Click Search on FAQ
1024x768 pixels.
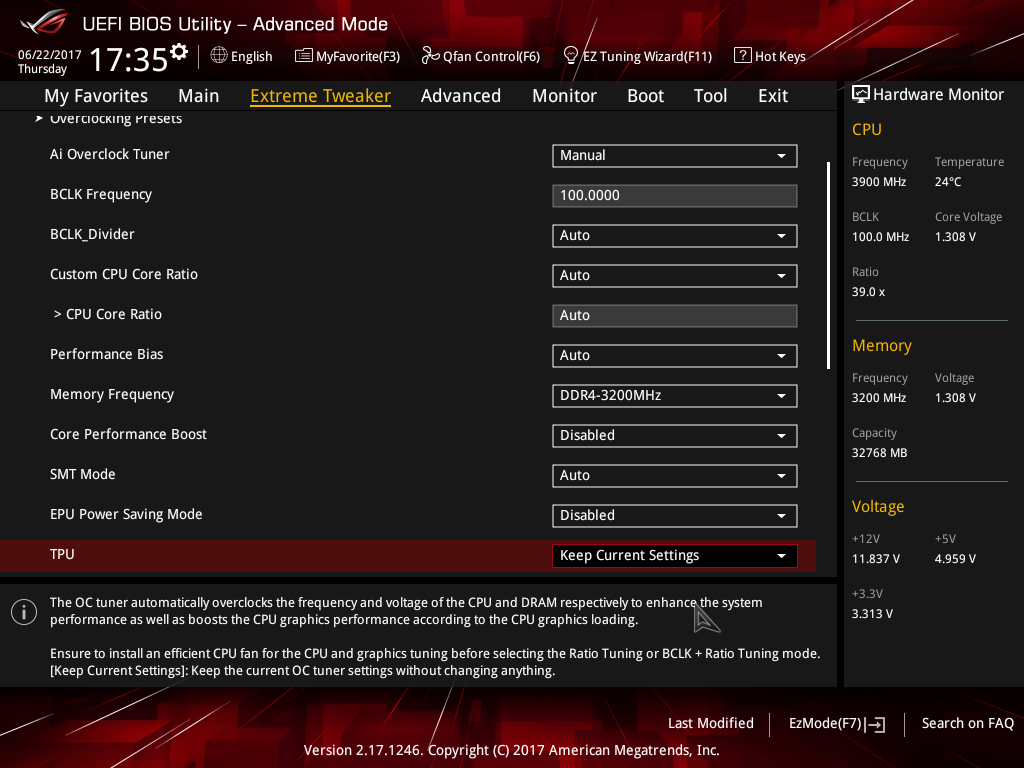point(967,723)
